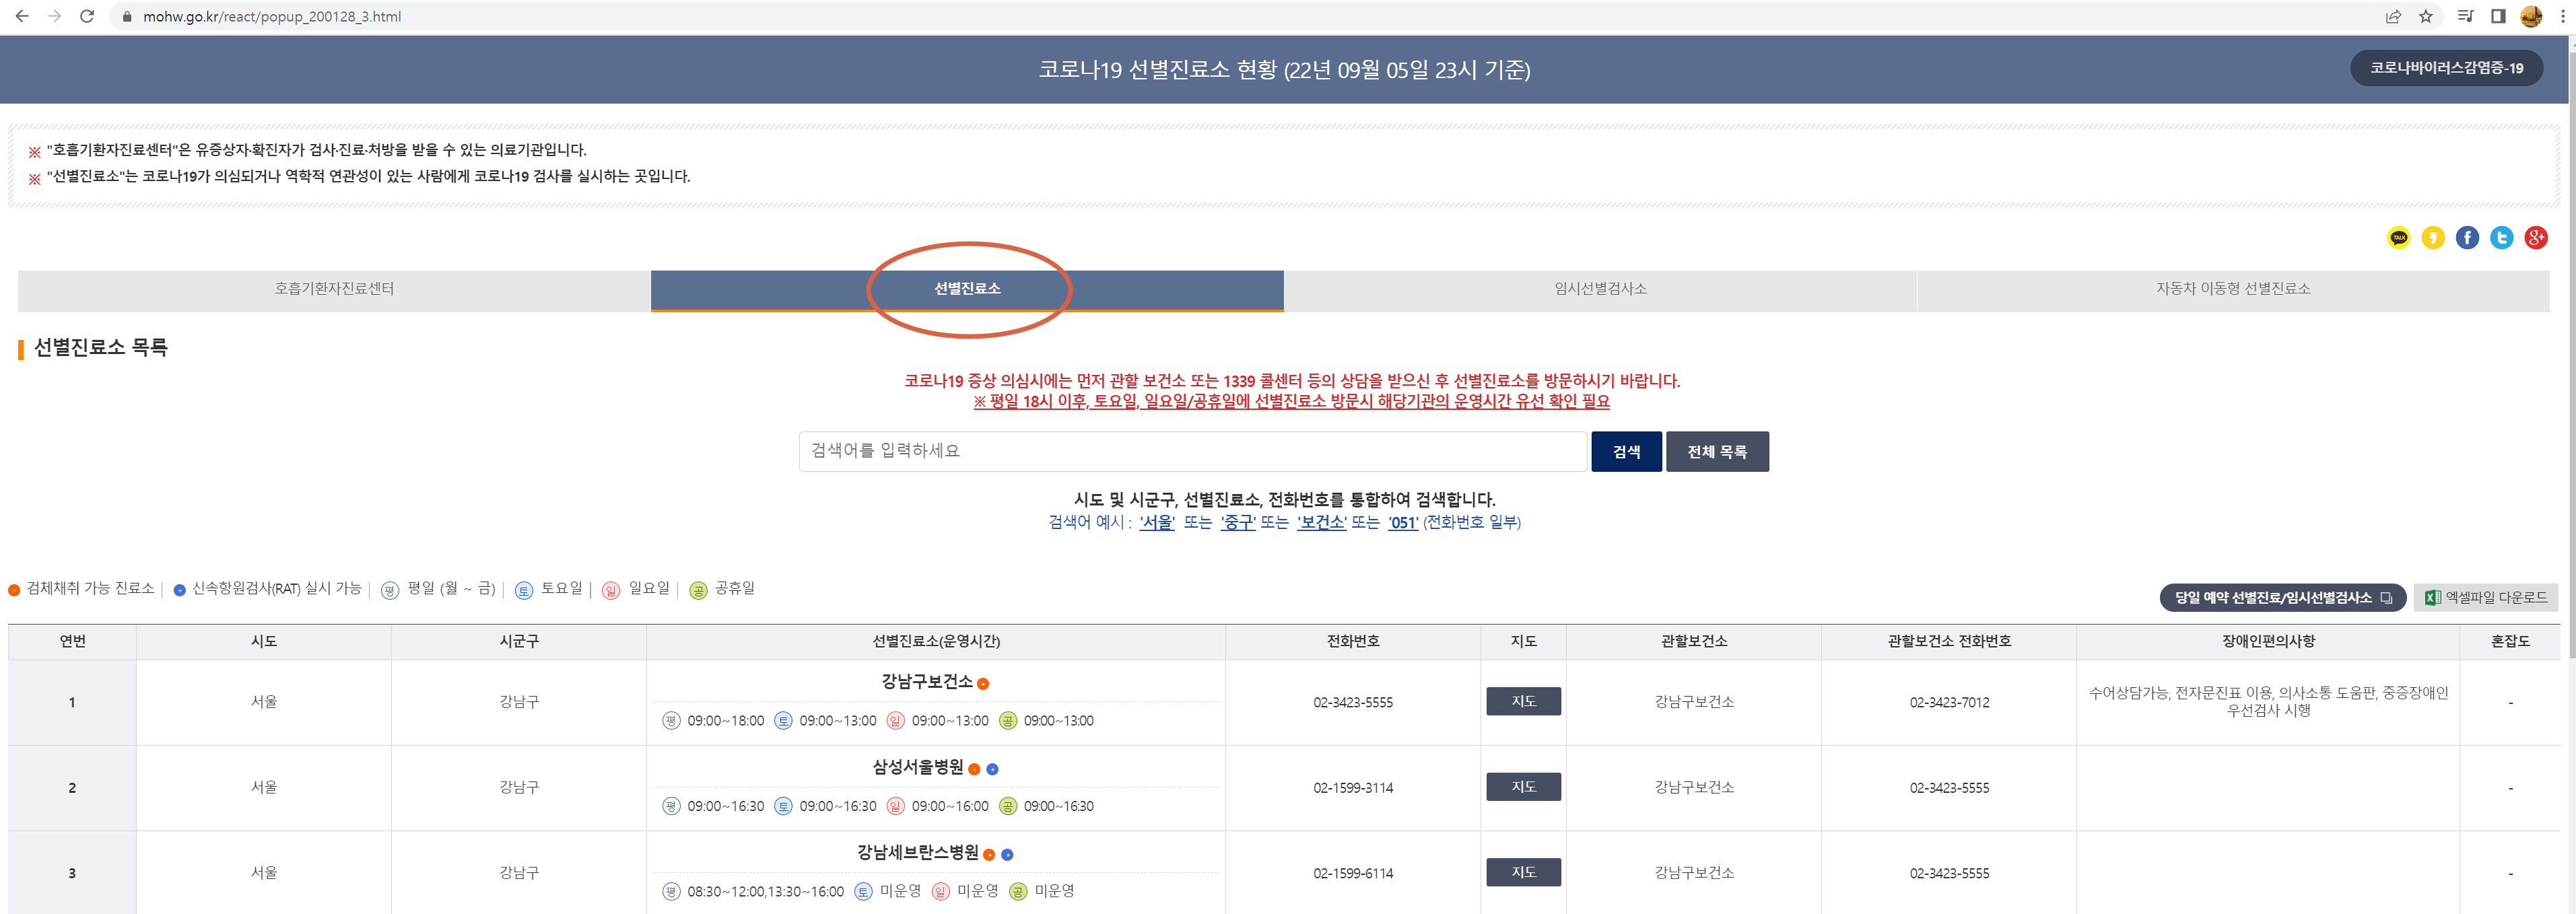Image resolution: width=2576 pixels, height=914 pixels.
Task: Open 자동차 이동형 선별진료소 tab
Action: 2232,289
